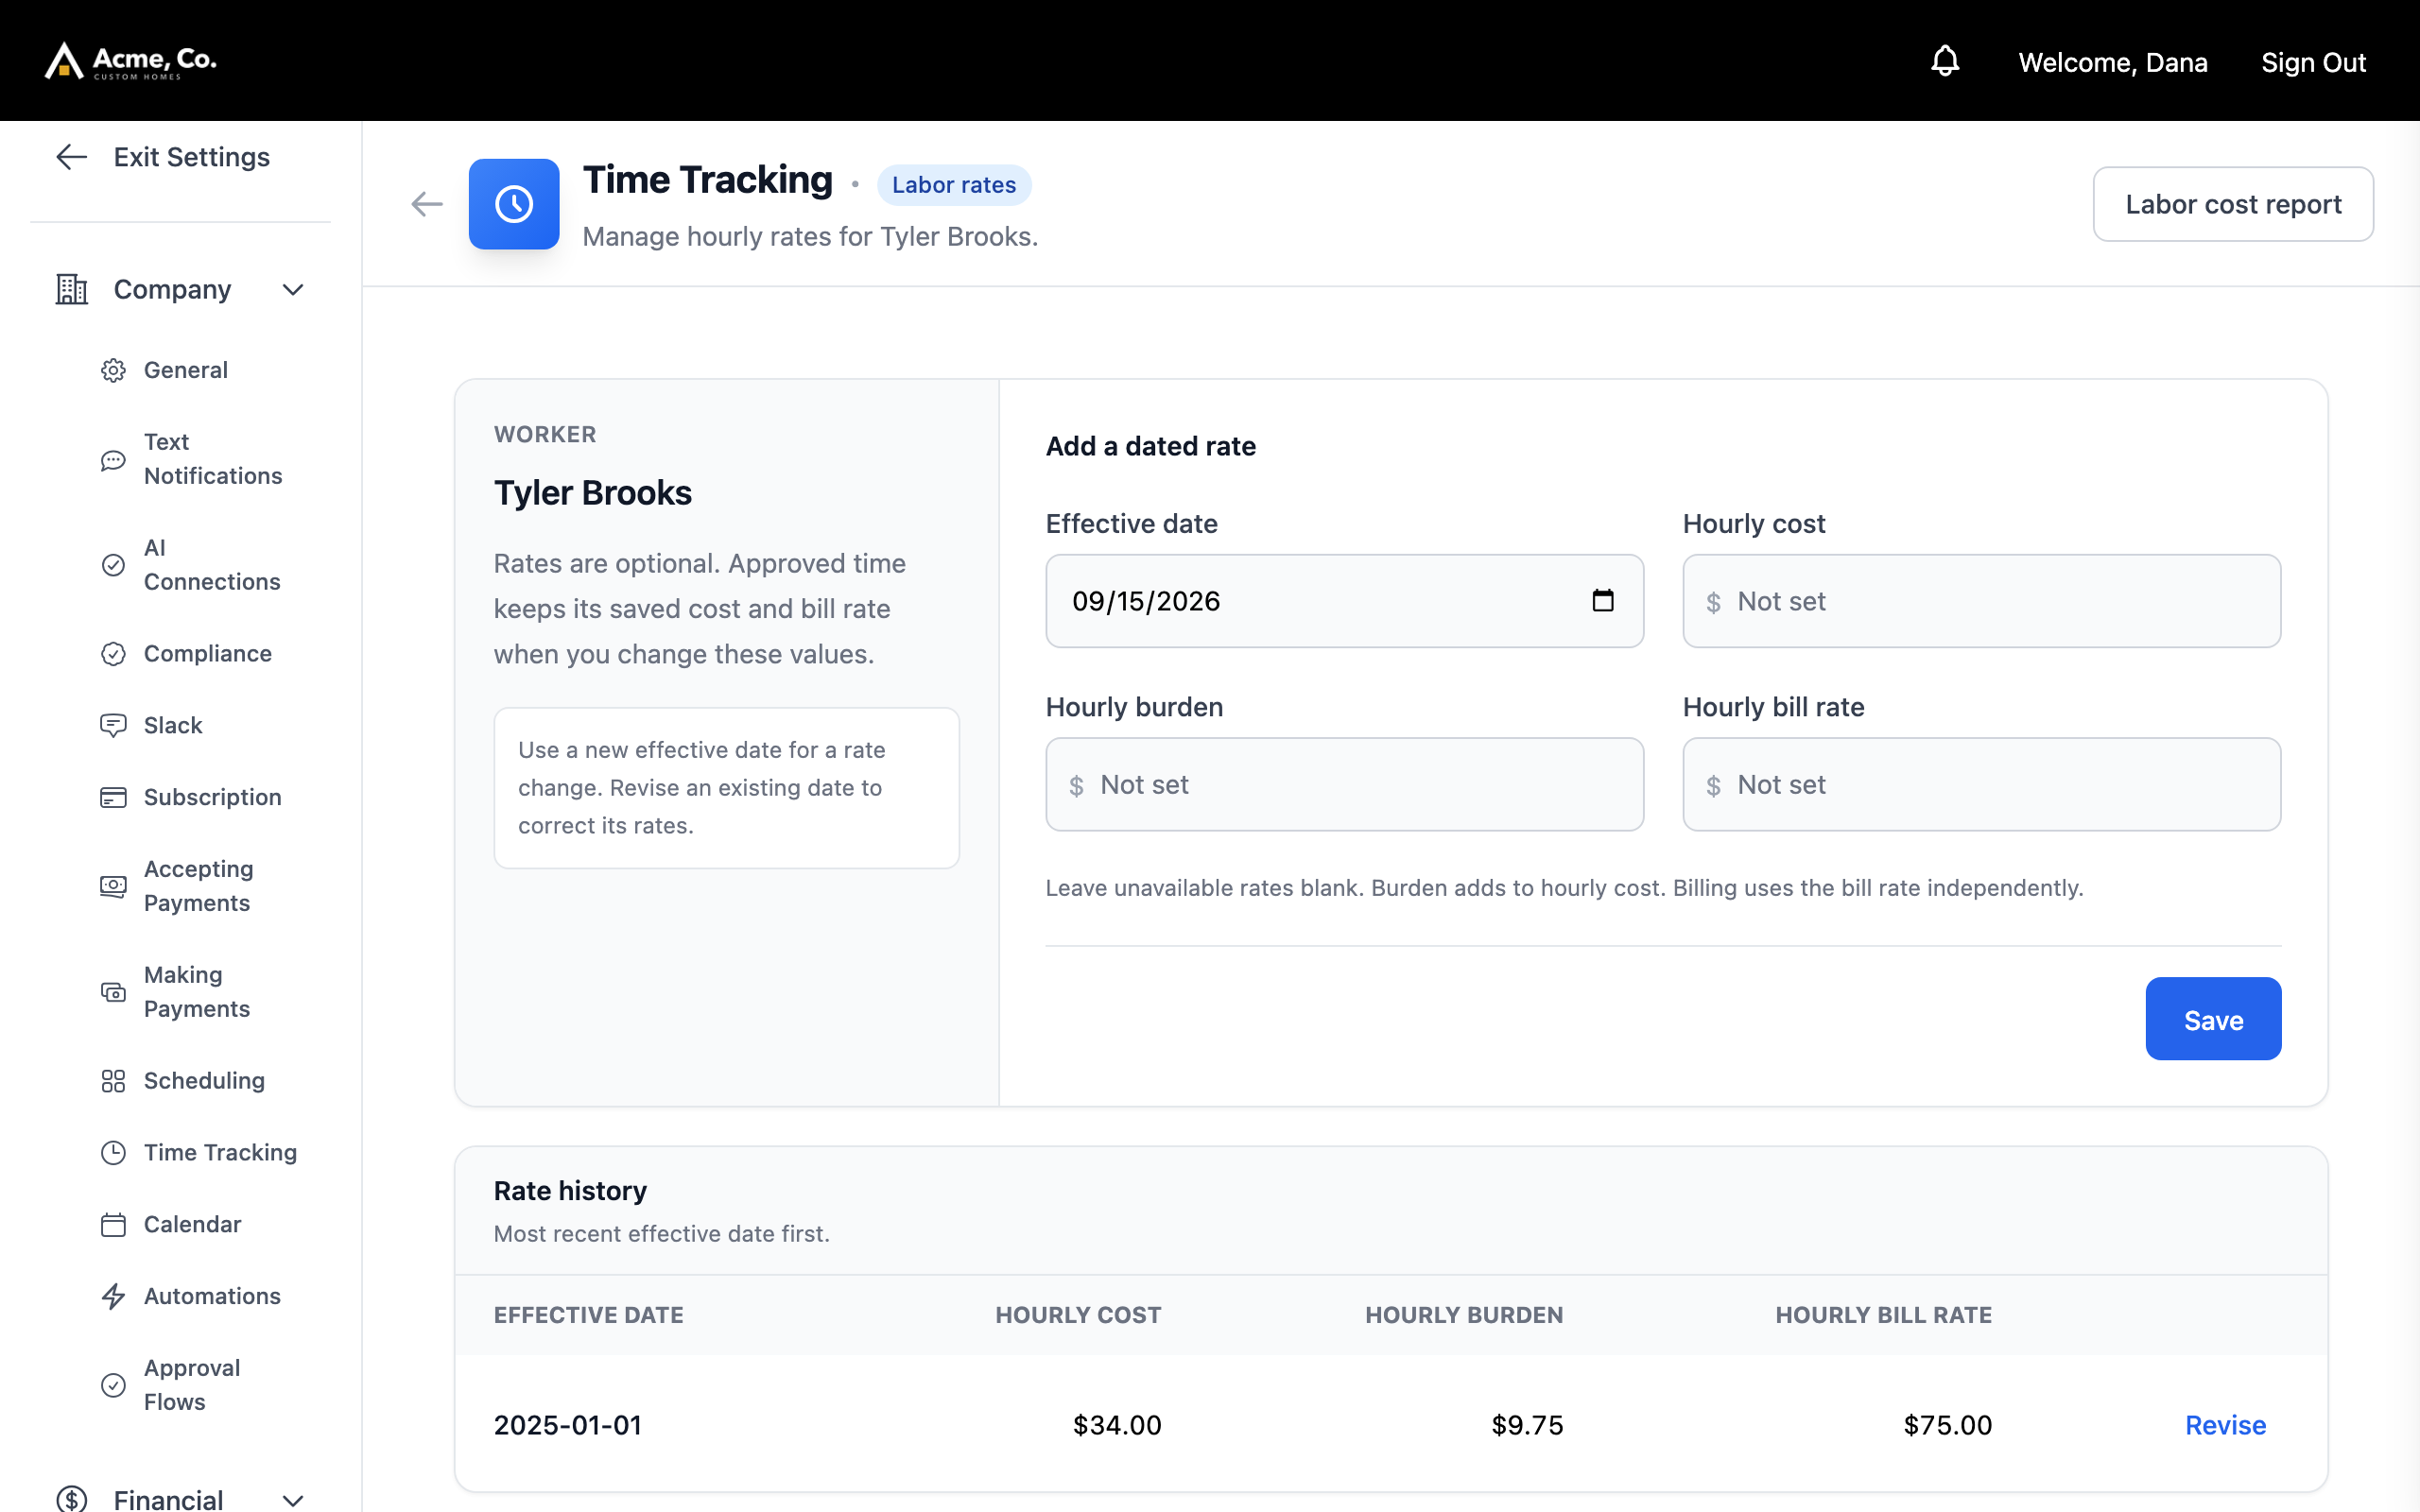Click the notification bell icon
Image resolution: width=2420 pixels, height=1512 pixels.
[1944, 61]
